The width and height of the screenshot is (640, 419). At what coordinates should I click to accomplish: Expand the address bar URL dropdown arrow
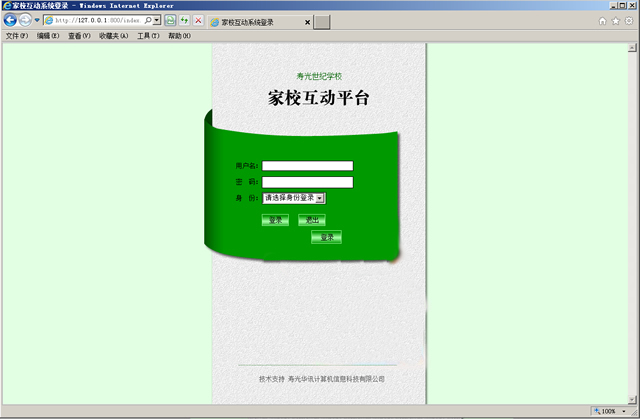coord(157,20)
